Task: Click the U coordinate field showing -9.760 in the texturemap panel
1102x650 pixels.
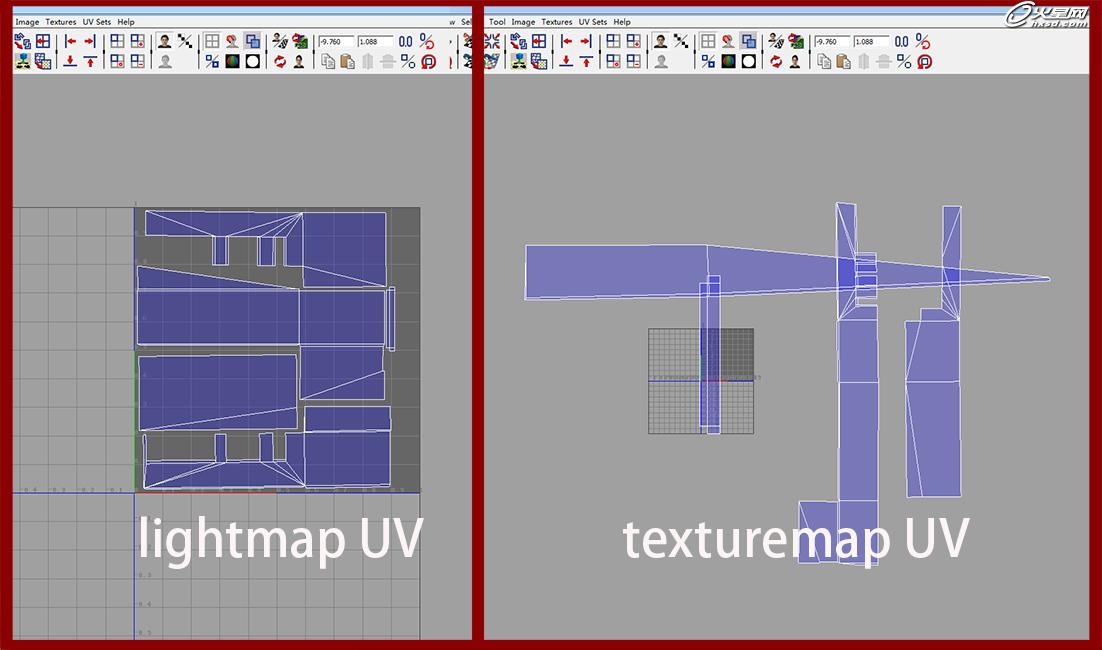Action: [832, 41]
